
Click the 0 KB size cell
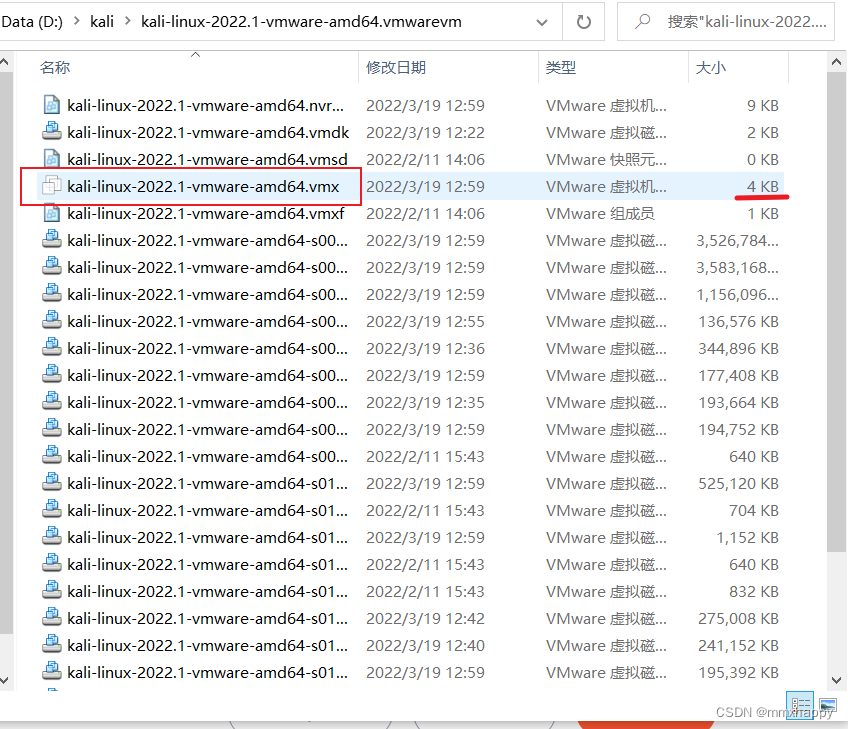tap(763, 160)
